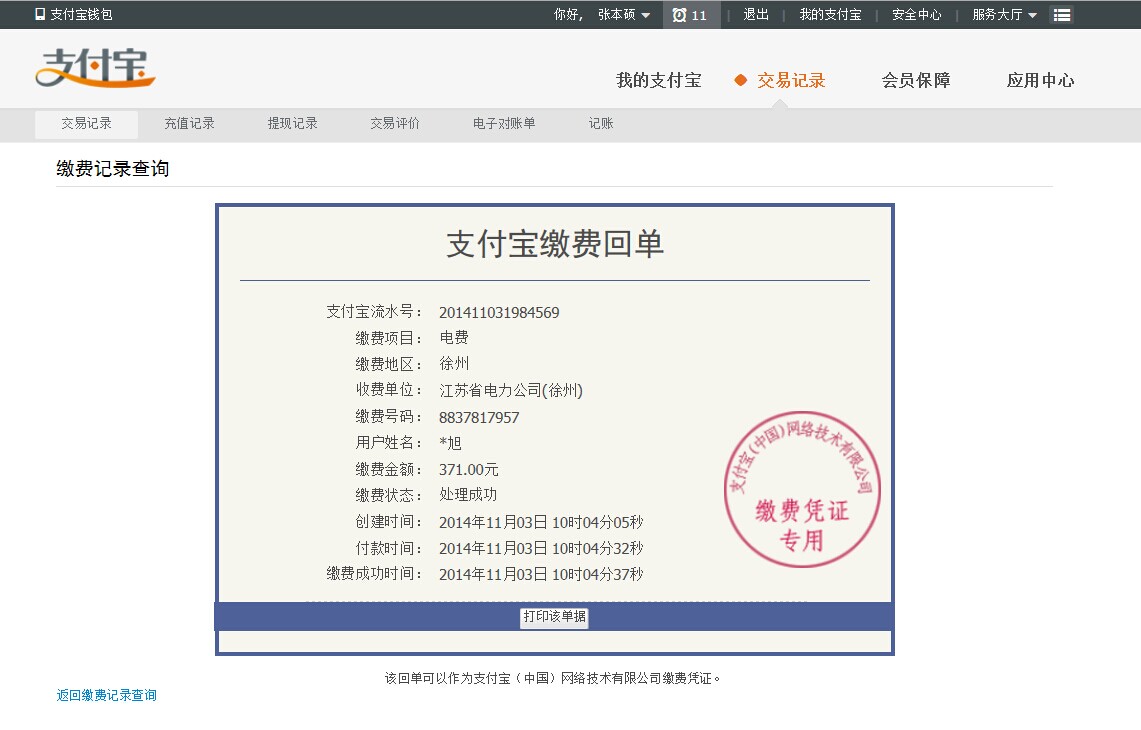This screenshot has height=730, width=1141.
Task: Click 退出 to log out
Action: [756, 15]
